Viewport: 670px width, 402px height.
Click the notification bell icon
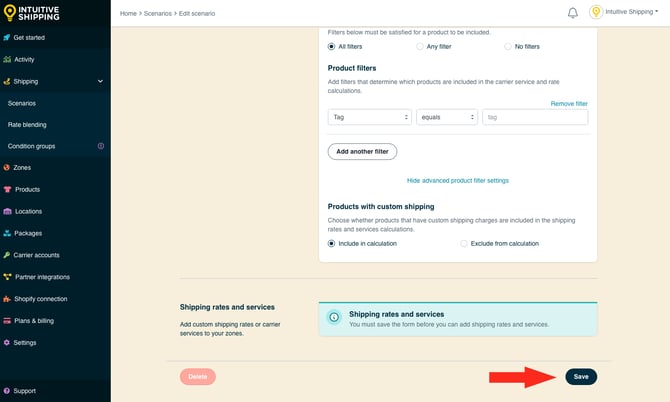[573, 12]
